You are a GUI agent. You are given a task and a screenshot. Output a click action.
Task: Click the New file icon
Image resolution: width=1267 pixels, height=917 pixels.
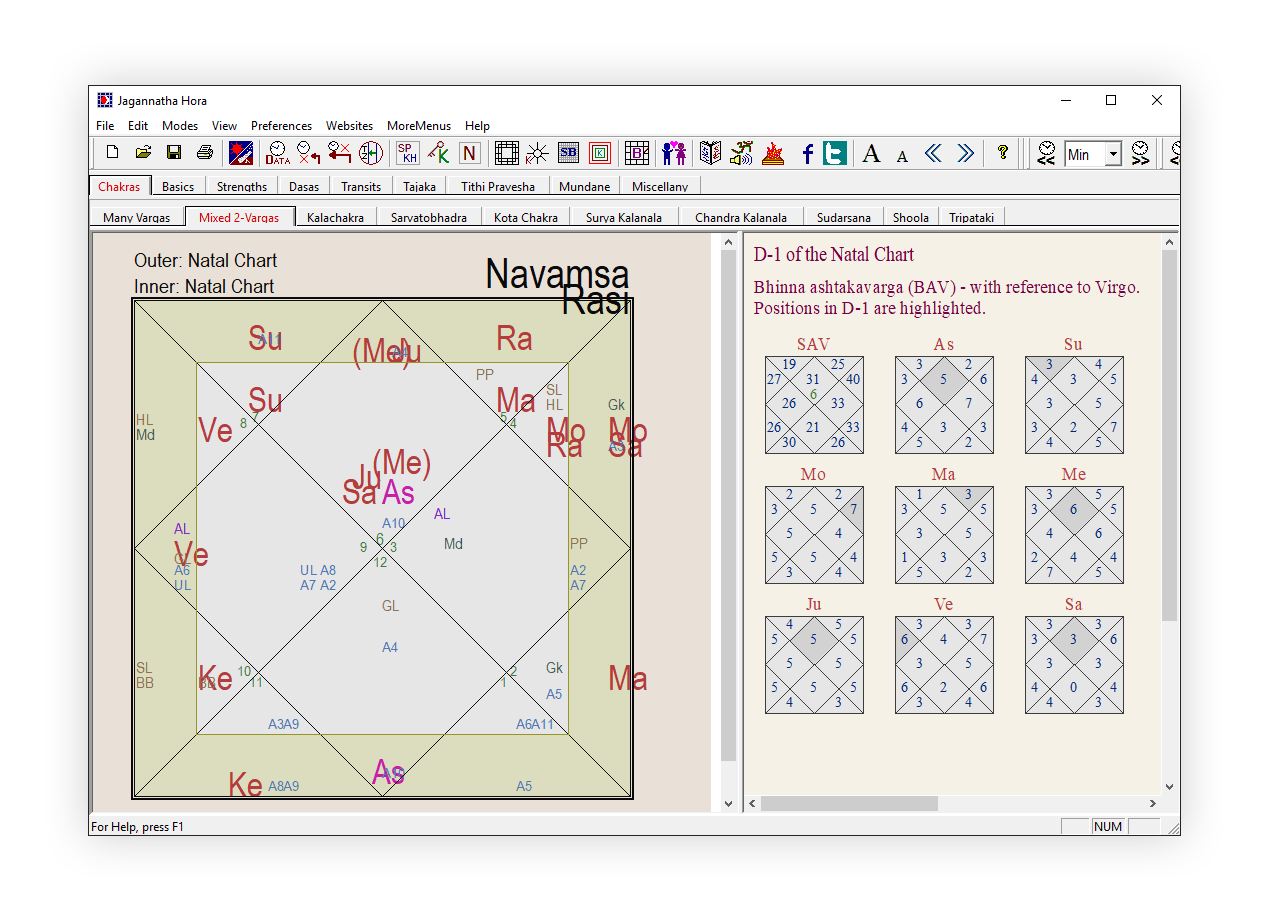(112, 153)
